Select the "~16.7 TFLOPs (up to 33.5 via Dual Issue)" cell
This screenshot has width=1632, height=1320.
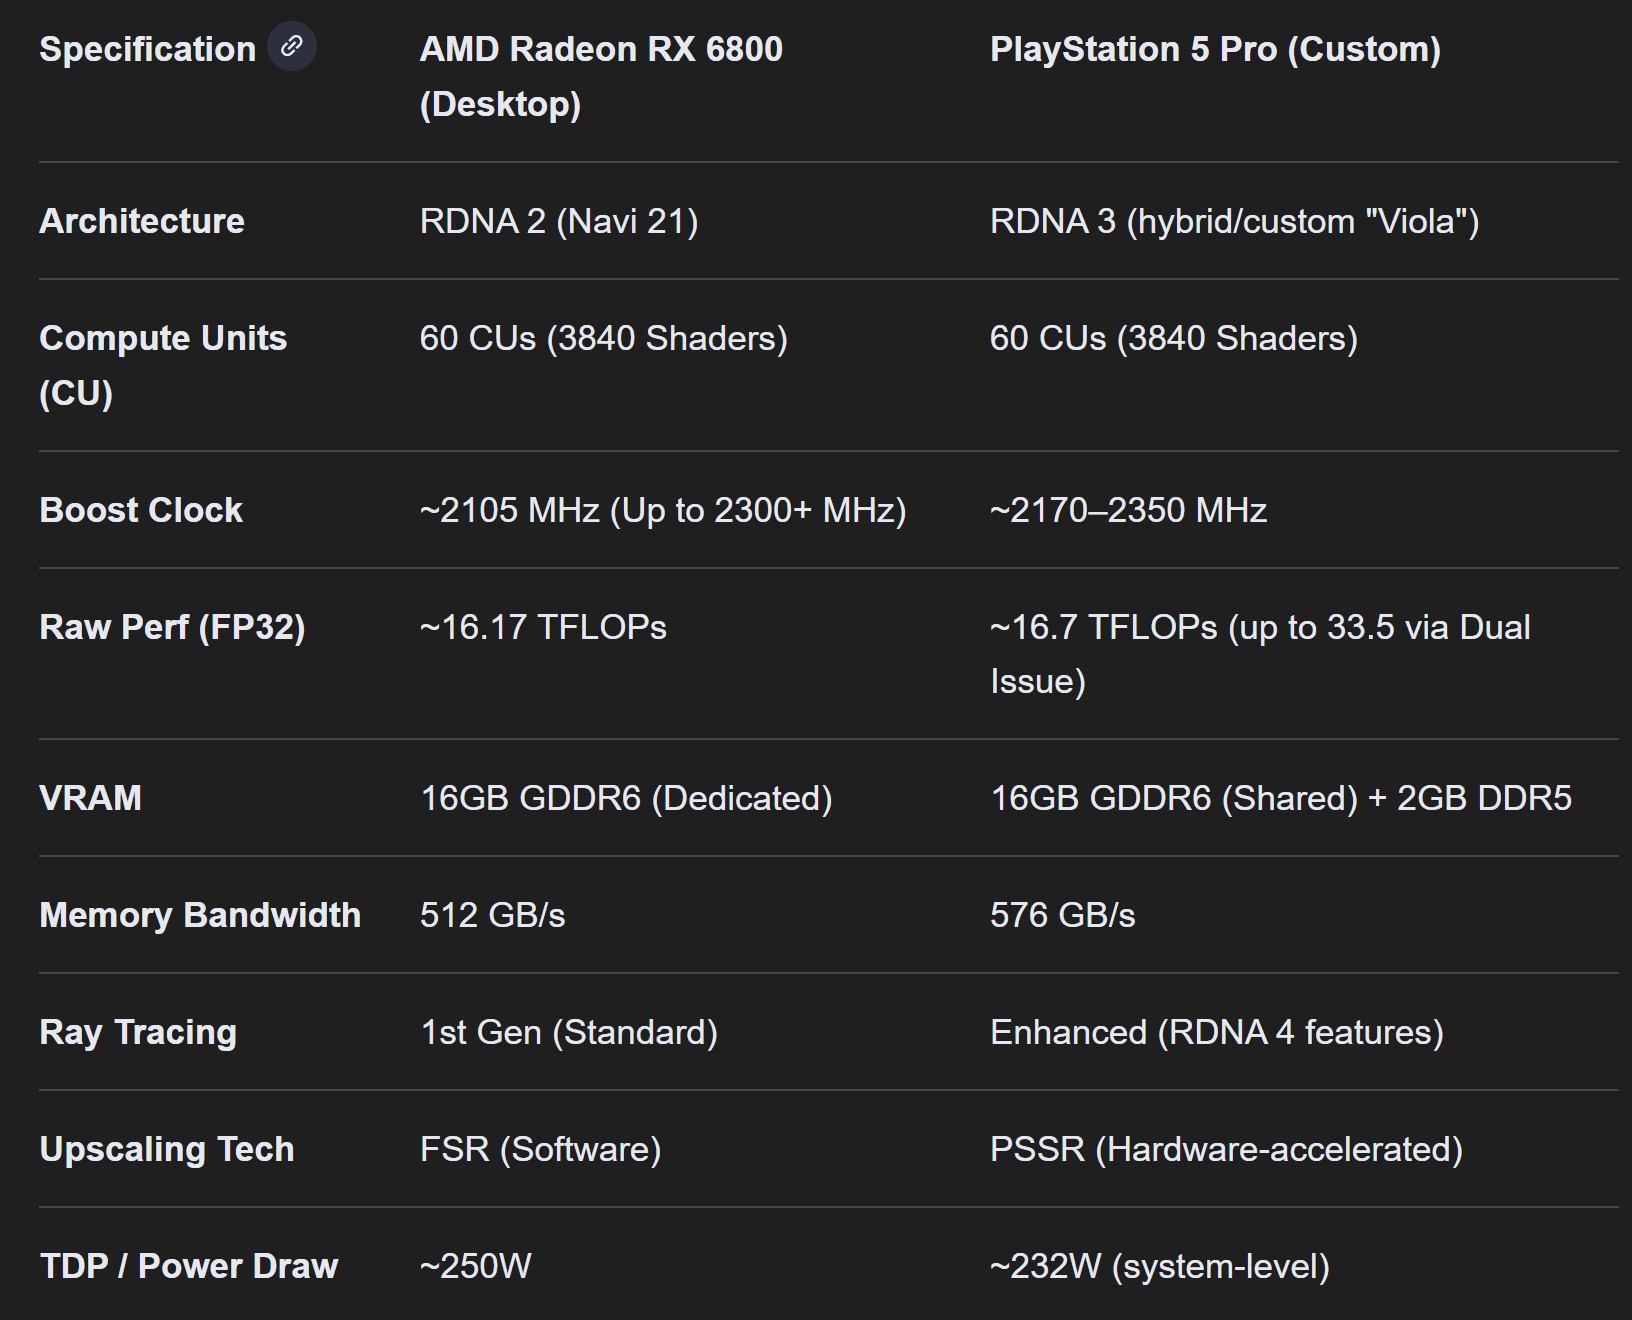click(x=1260, y=654)
